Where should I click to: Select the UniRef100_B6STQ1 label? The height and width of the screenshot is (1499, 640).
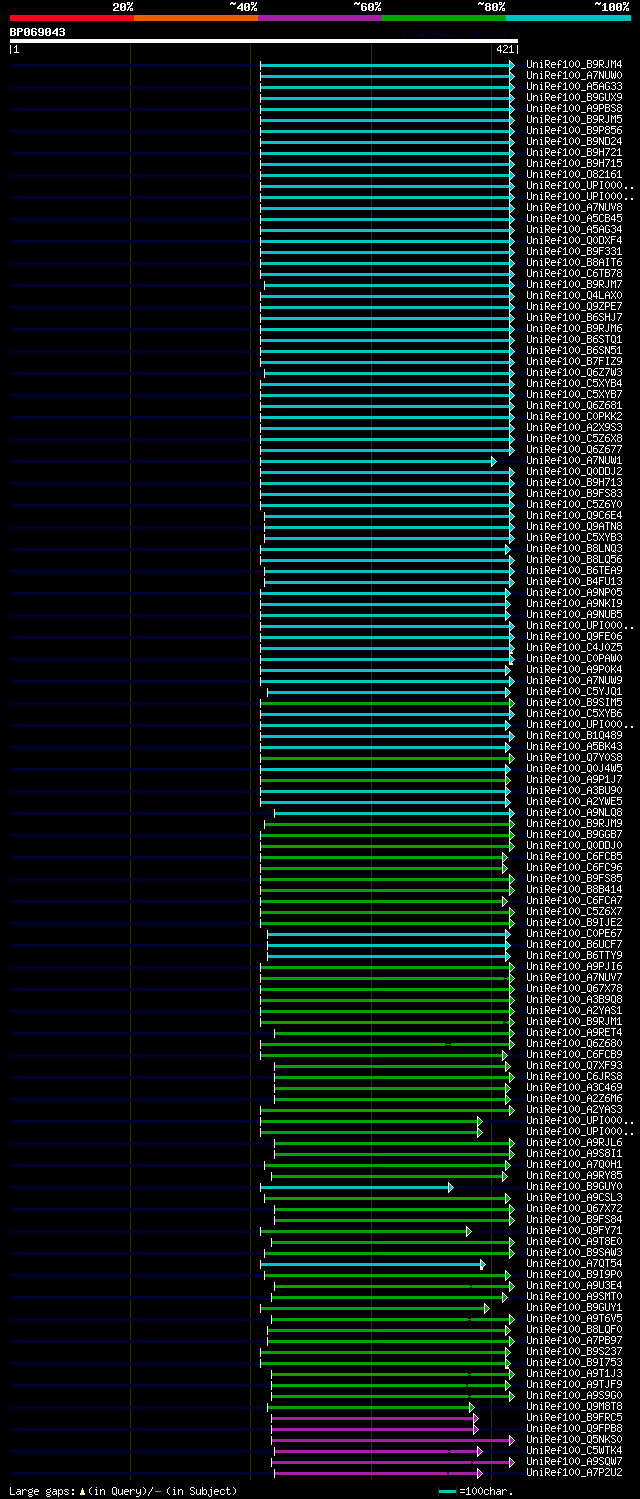click(574, 339)
